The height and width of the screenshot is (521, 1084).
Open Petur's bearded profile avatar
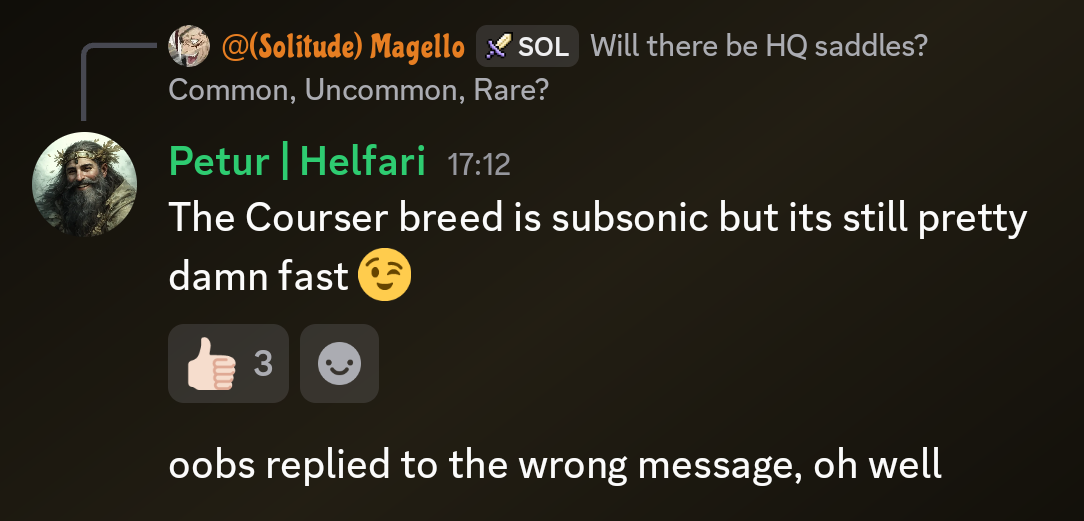click(x=84, y=184)
